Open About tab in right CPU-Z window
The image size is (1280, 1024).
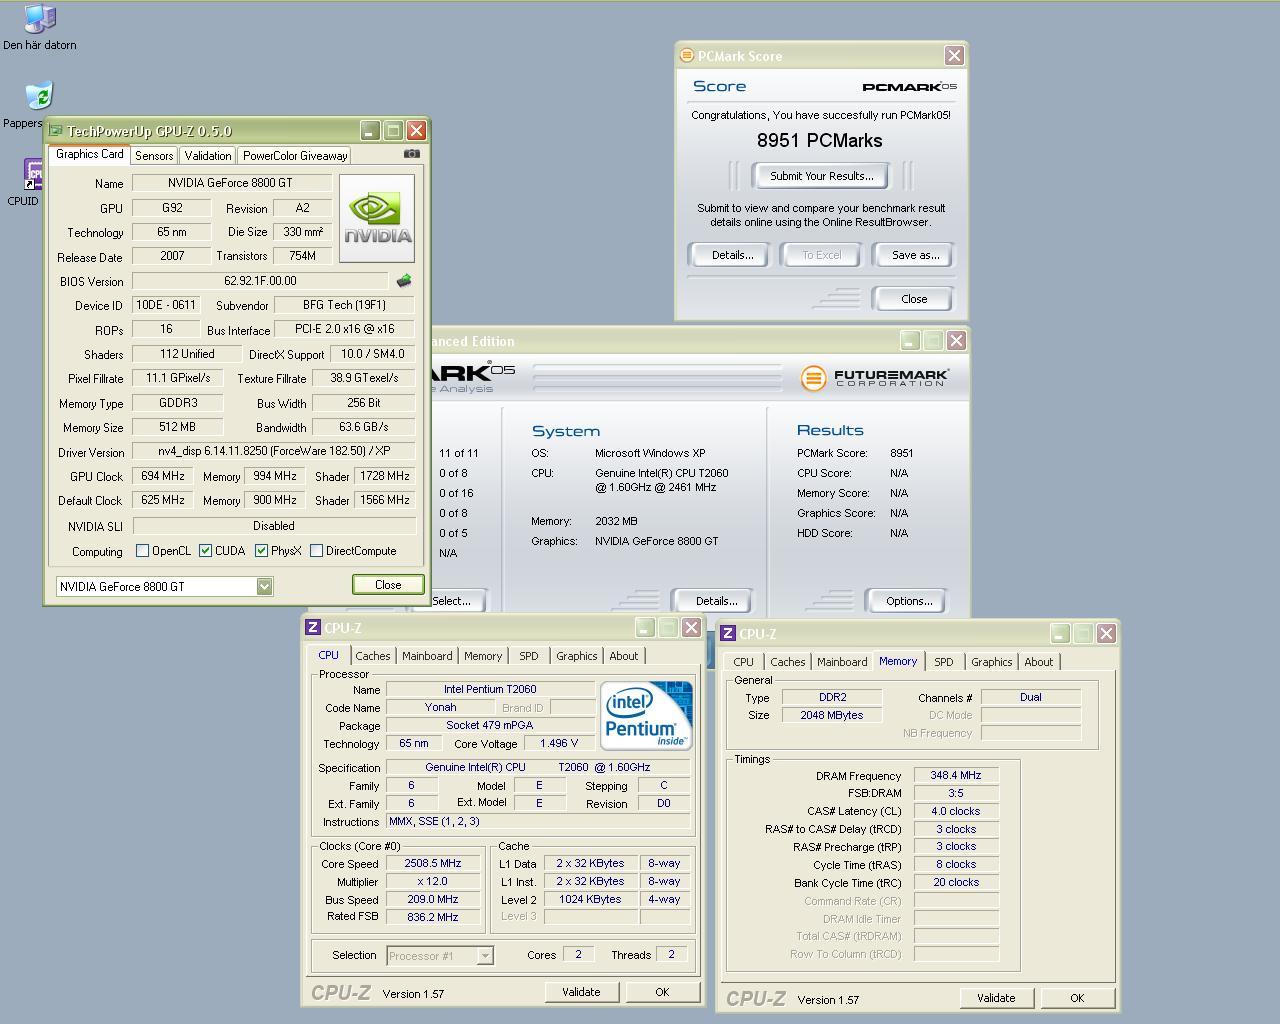[1038, 662]
